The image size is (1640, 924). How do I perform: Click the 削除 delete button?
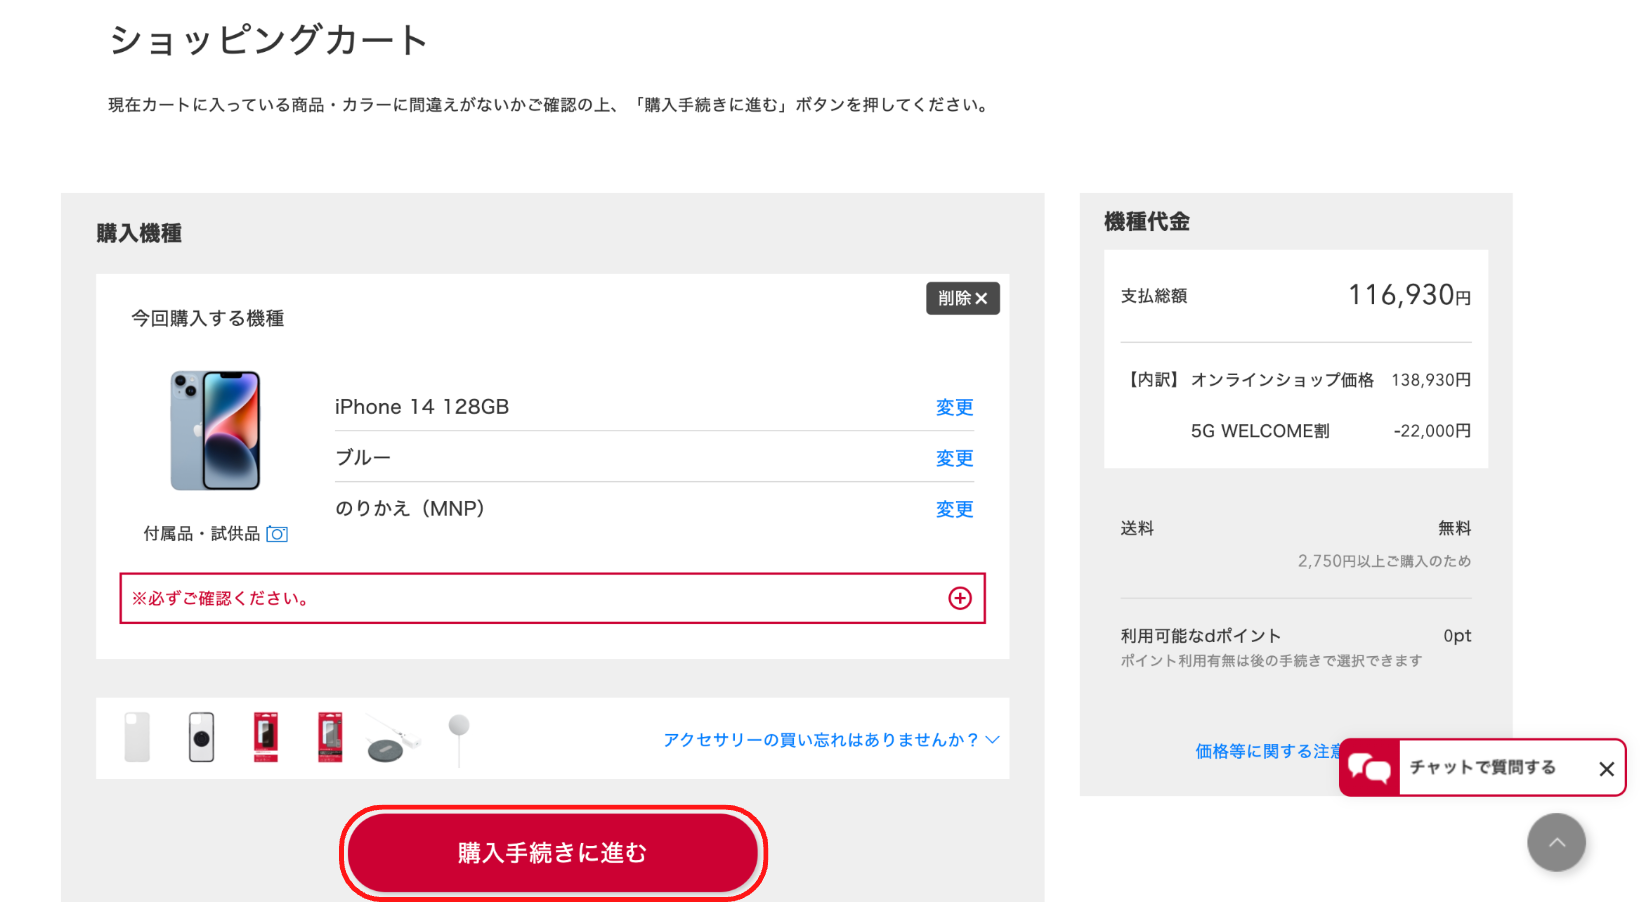click(x=962, y=298)
